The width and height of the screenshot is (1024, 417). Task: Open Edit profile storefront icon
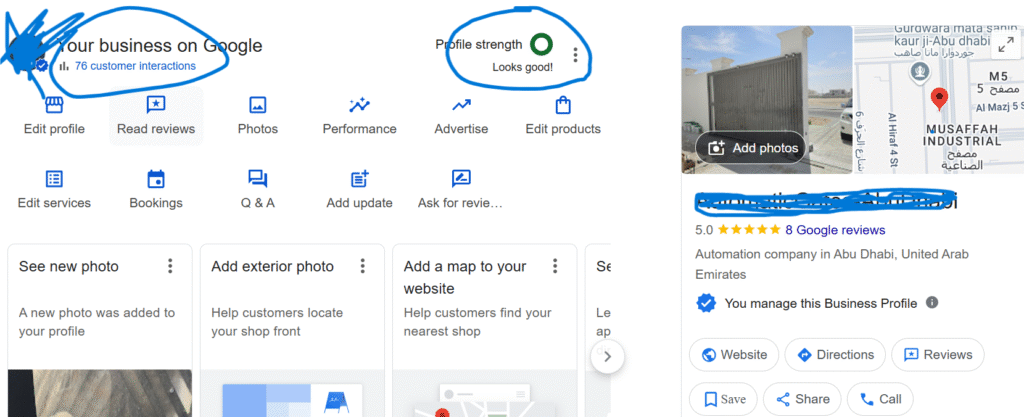point(54,105)
